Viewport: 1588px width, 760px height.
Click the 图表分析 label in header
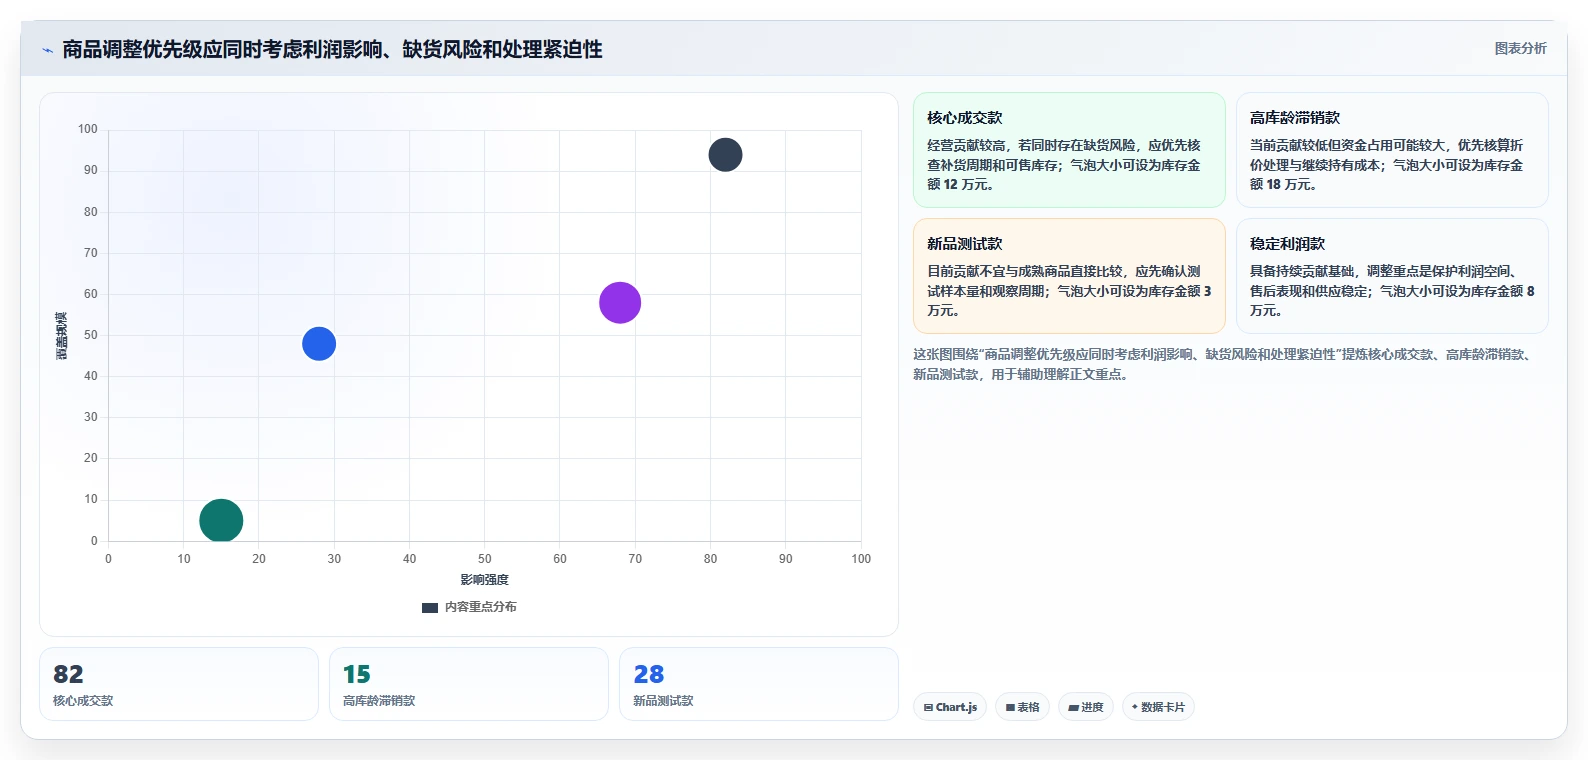click(1520, 48)
